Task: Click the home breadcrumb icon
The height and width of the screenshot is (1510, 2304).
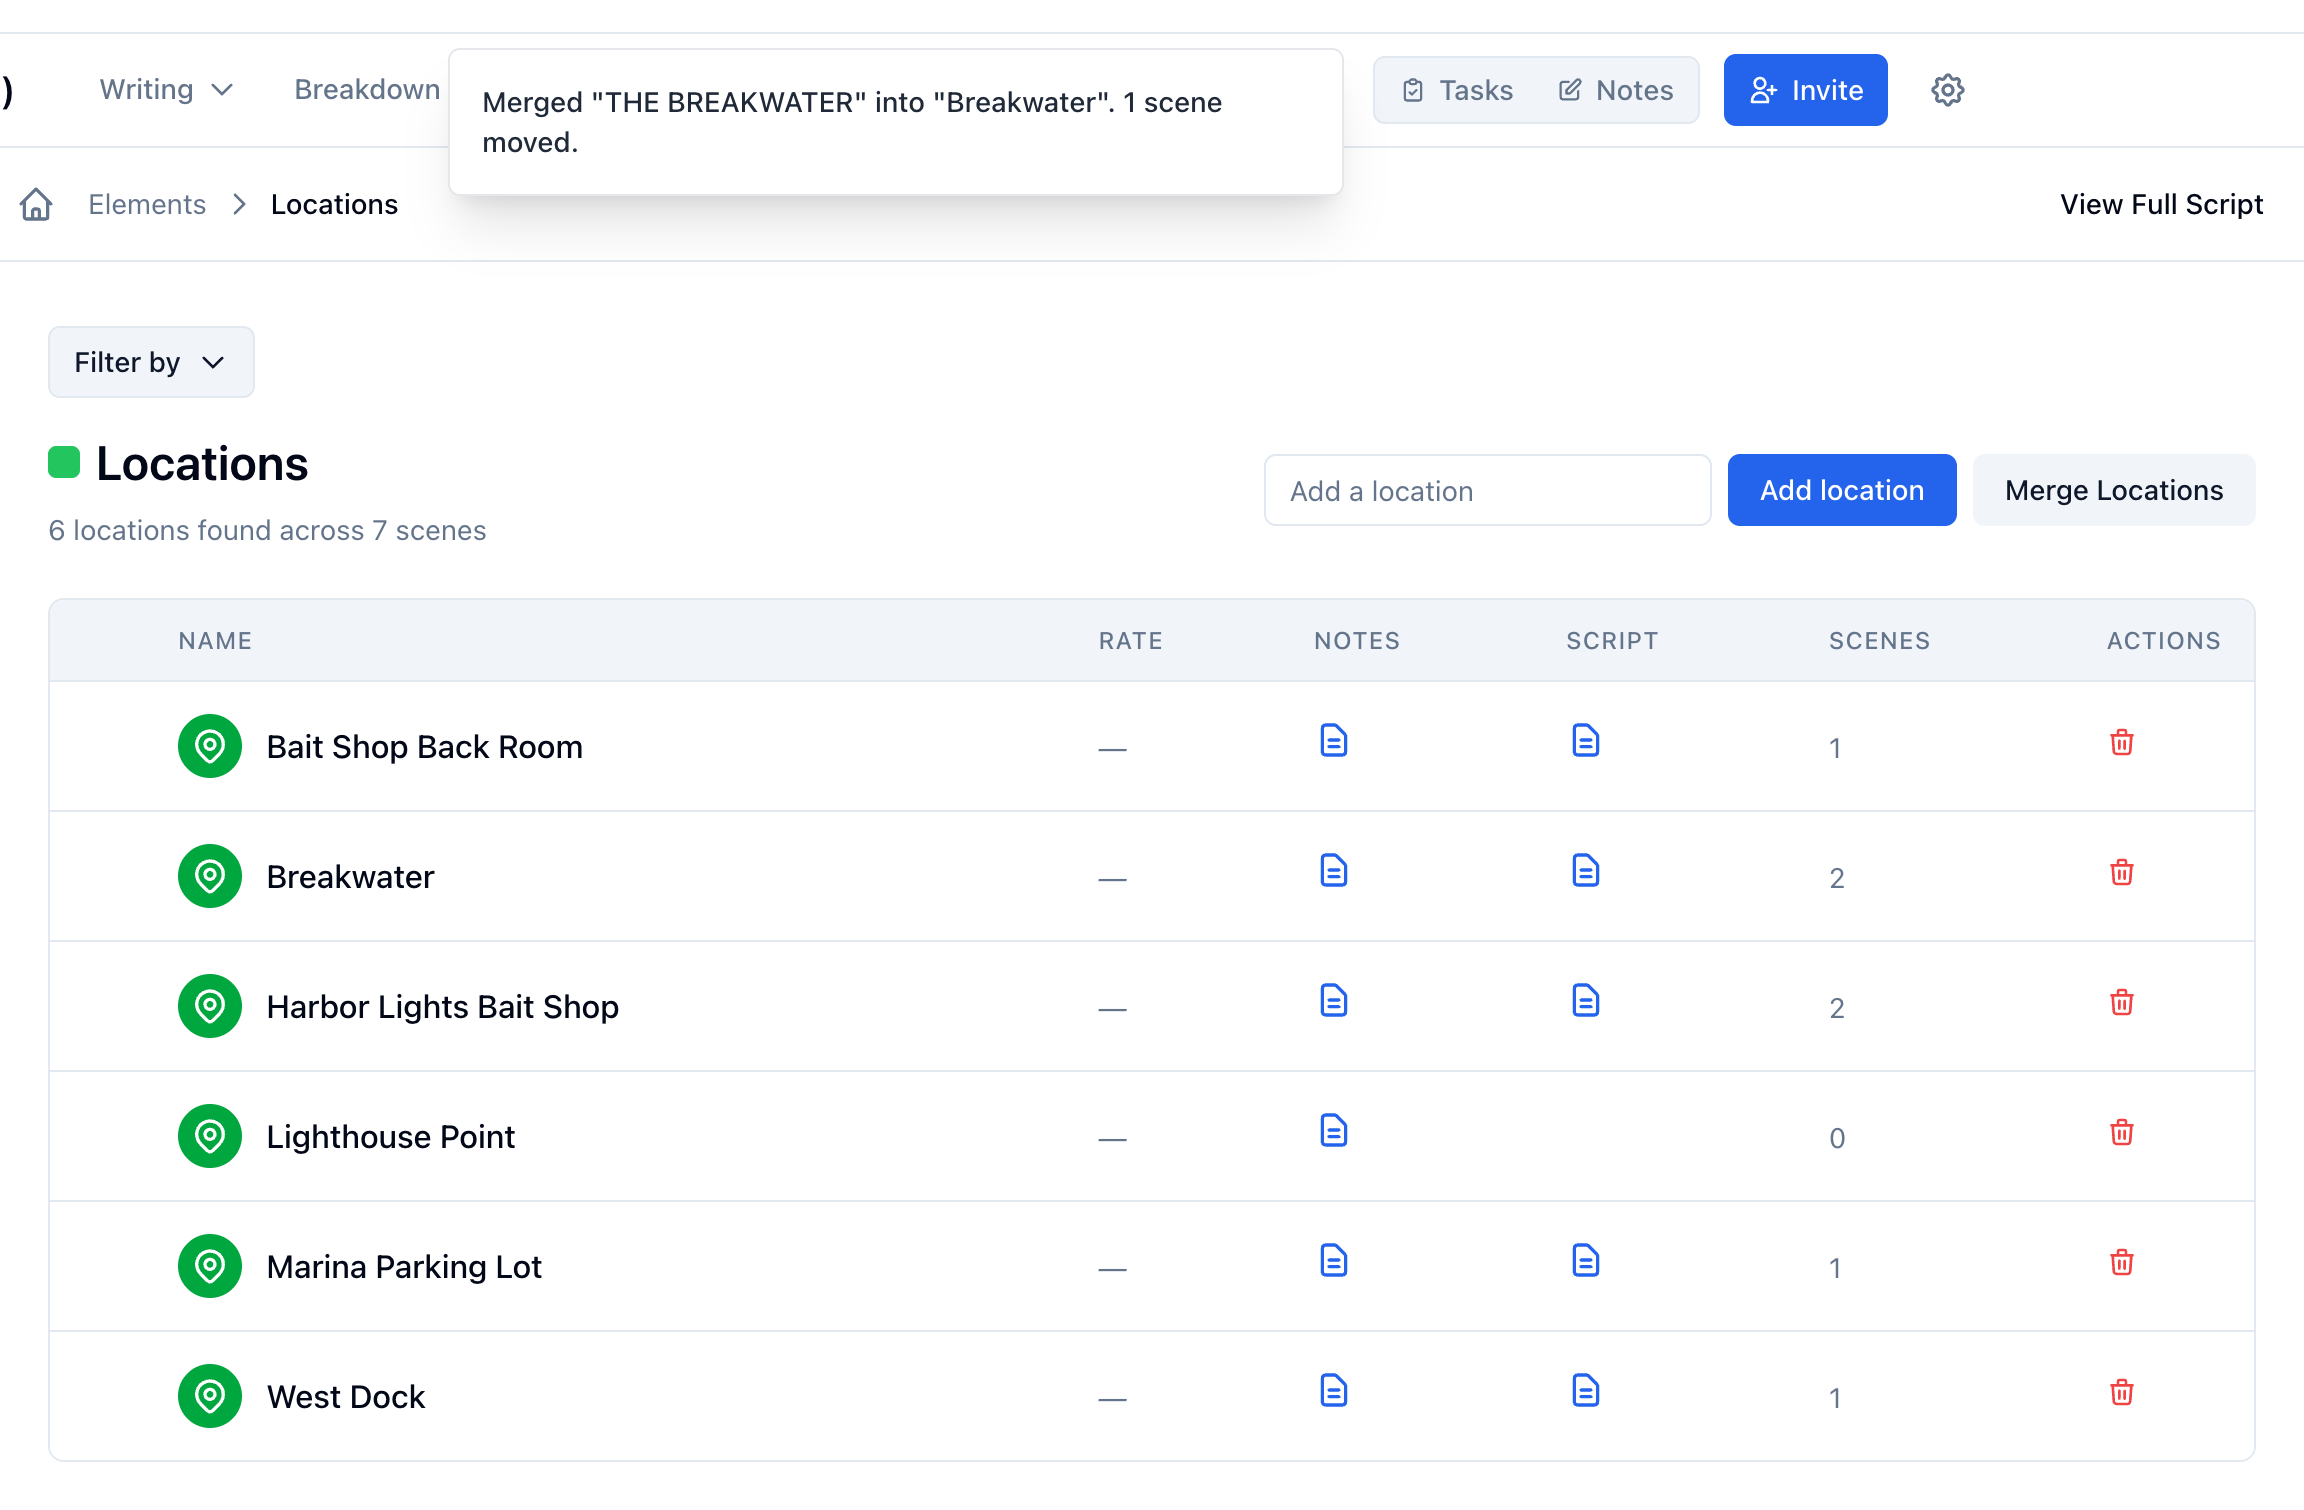Action: pyautogui.click(x=36, y=204)
